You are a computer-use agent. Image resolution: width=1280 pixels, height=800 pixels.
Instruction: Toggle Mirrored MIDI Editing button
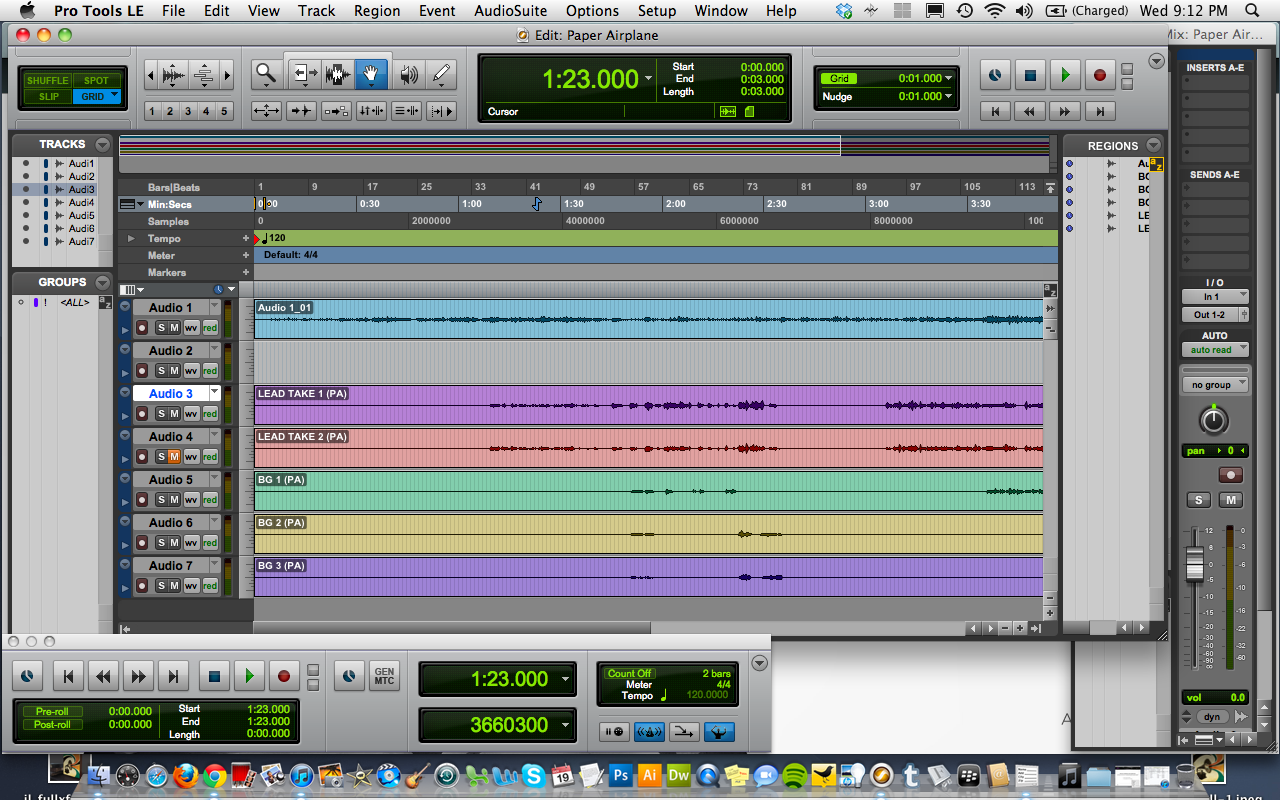click(336, 111)
